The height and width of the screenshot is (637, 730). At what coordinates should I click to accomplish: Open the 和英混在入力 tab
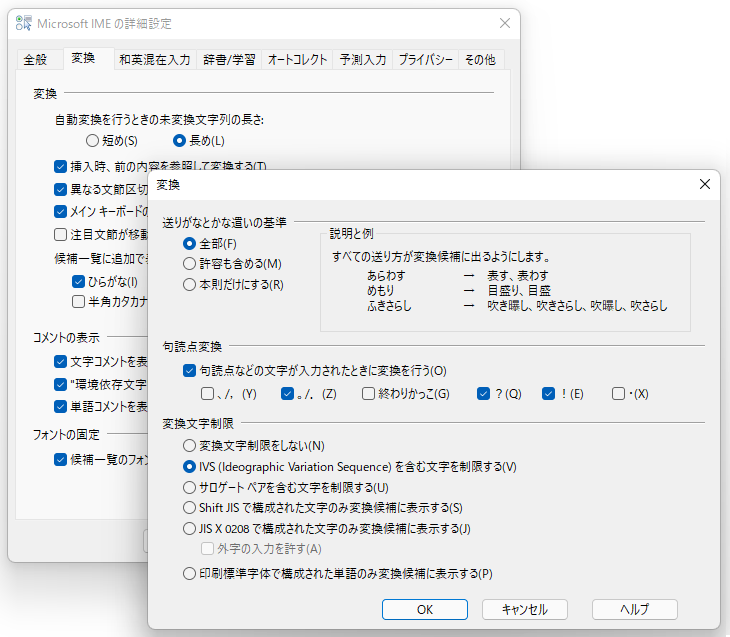pyautogui.click(x=155, y=60)
